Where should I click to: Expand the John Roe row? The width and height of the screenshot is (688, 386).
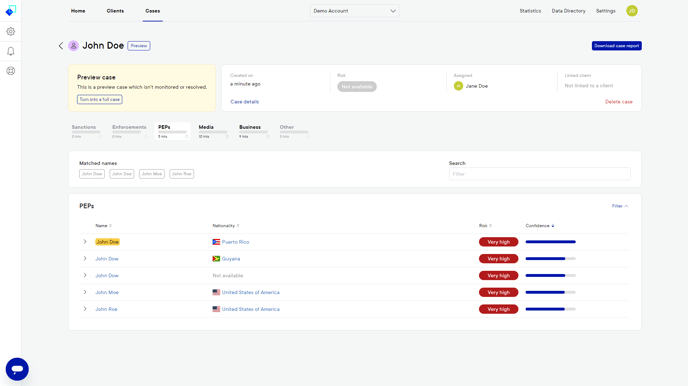[85, 309]
